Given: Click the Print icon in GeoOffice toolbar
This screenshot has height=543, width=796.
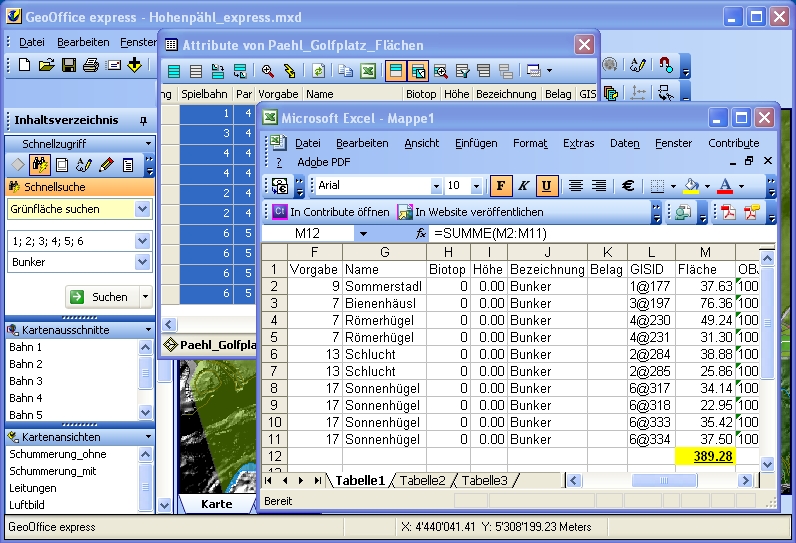Looking at the screenshot, I should [x=91, y=65].
